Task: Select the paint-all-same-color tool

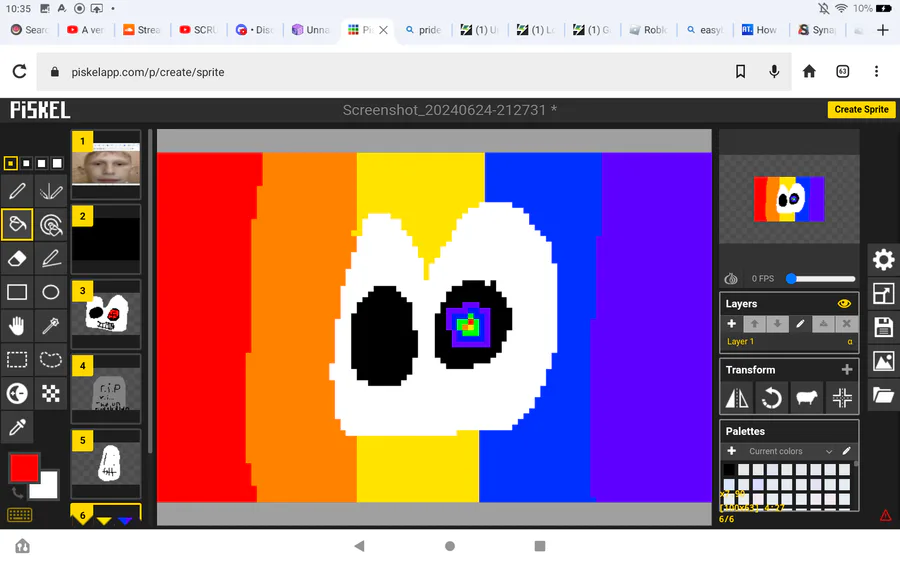Action: pyautogui.click(x=51, y=225)
